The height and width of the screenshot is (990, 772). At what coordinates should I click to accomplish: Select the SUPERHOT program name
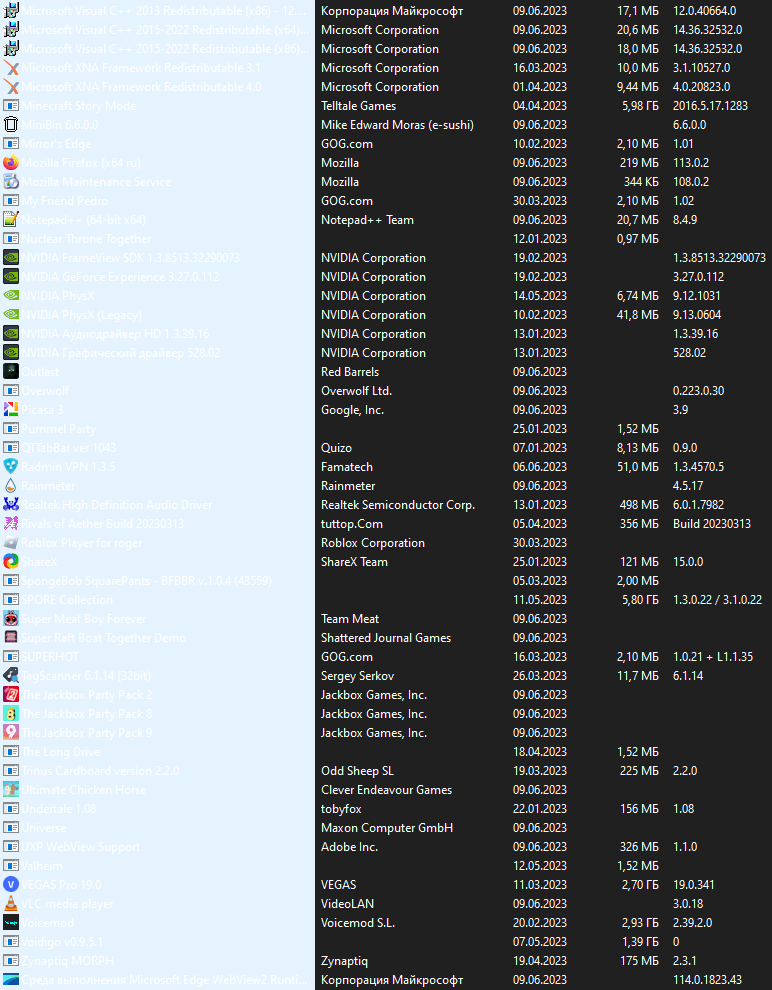pos(50,657)
